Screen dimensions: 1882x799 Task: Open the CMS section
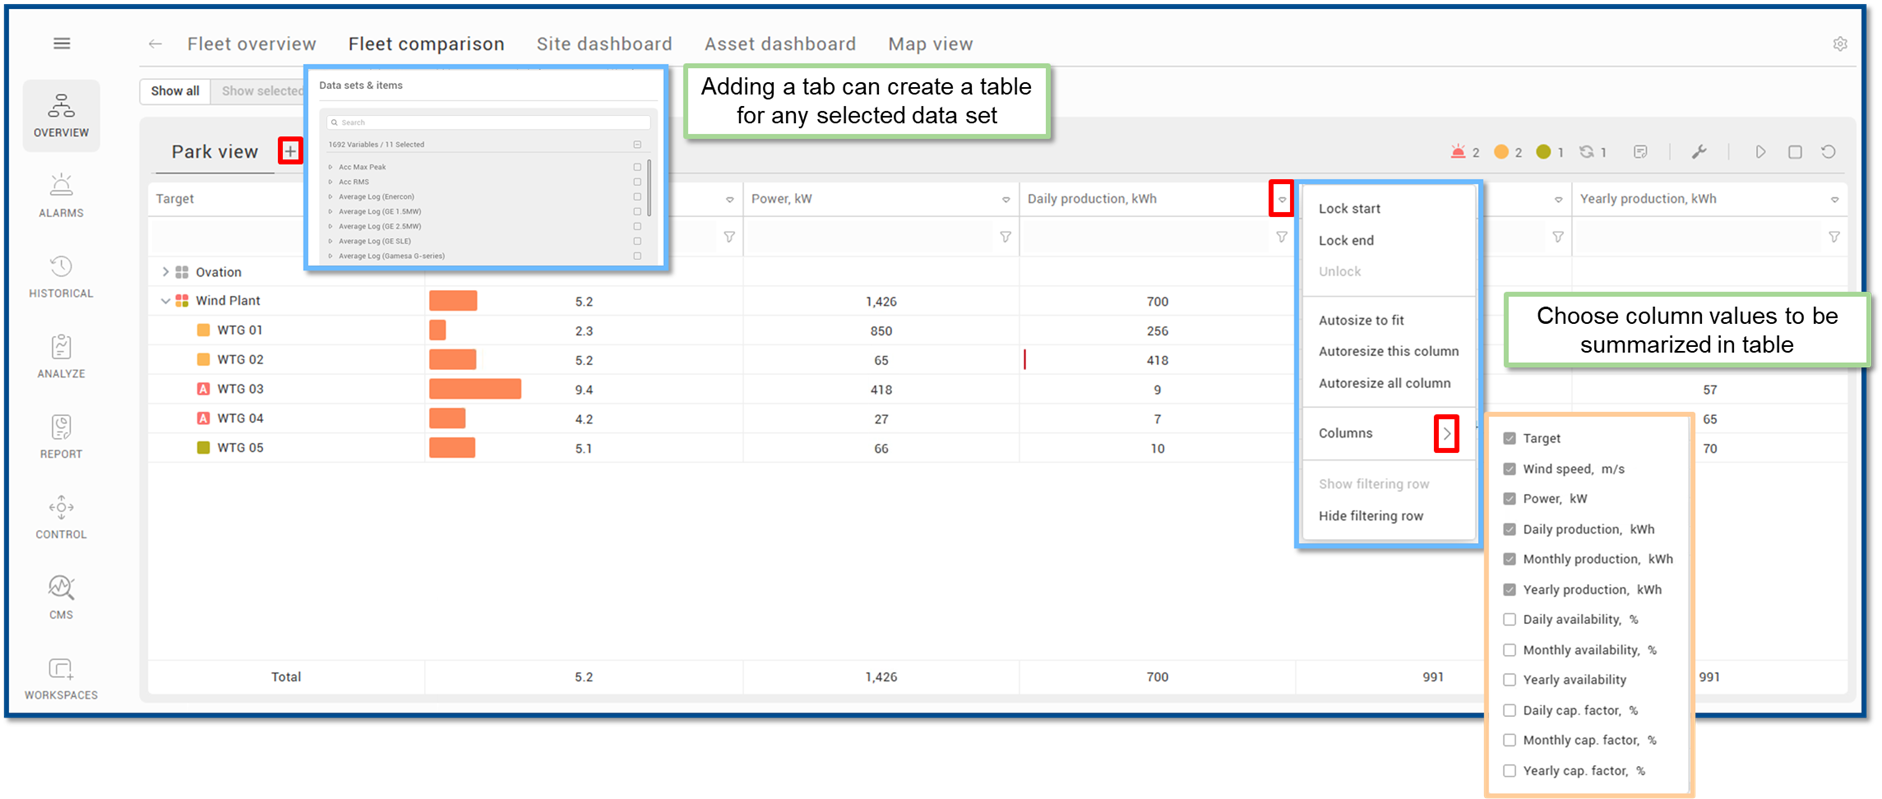tap(61, 597)
